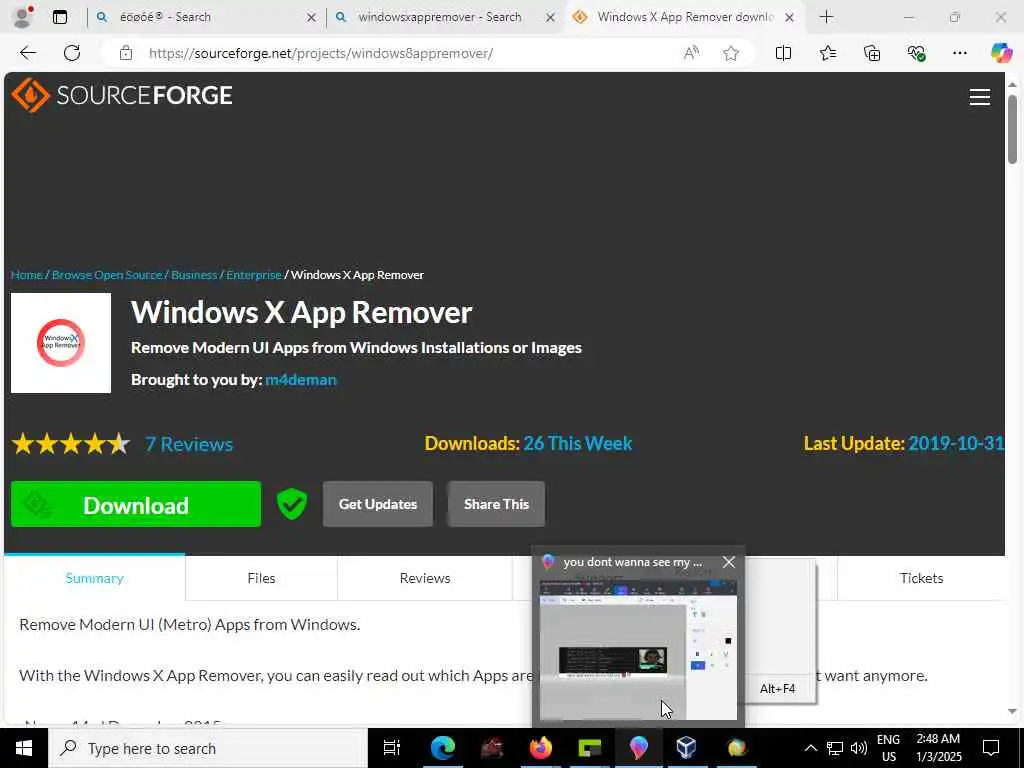Open the Windows Start menu

24,748
